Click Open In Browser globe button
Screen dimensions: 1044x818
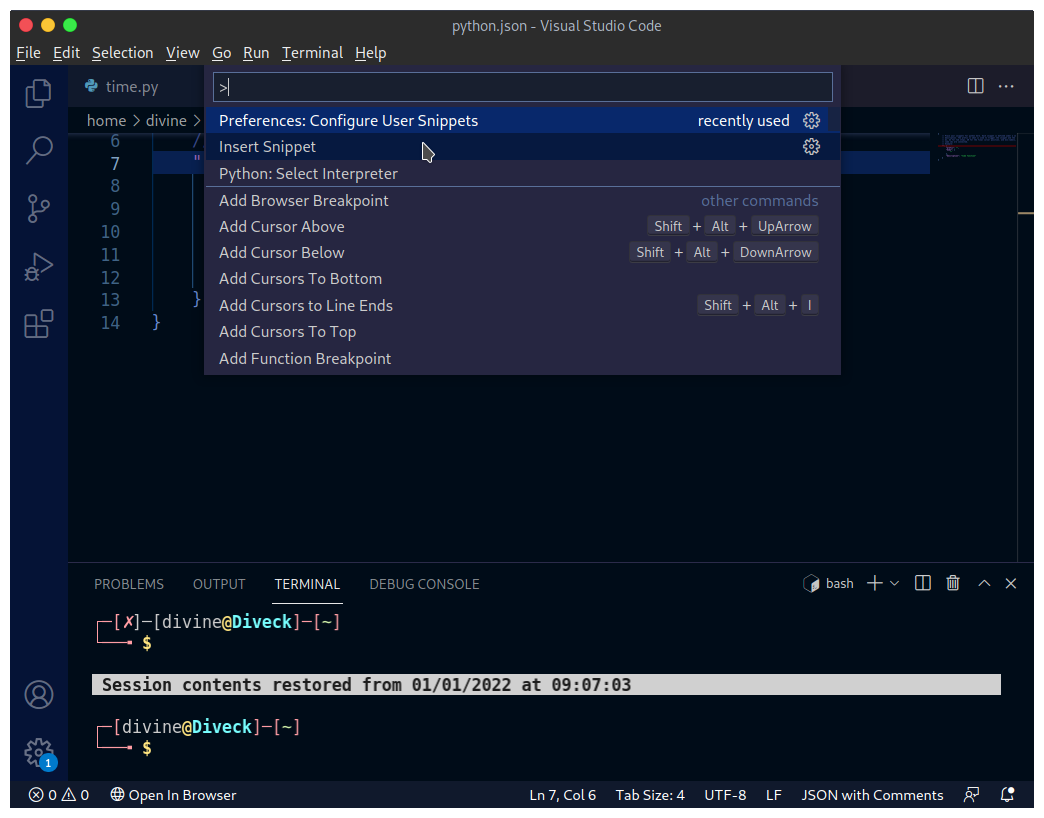[173, 795]
